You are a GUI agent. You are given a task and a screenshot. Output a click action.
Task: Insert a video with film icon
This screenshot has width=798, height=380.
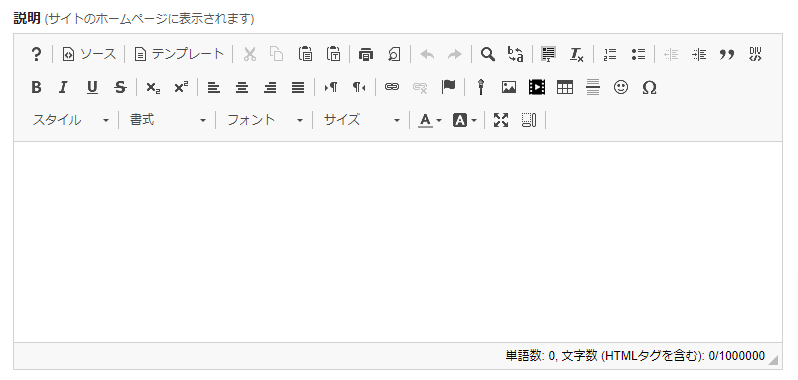pyautogui.click(x=536, y=87)
